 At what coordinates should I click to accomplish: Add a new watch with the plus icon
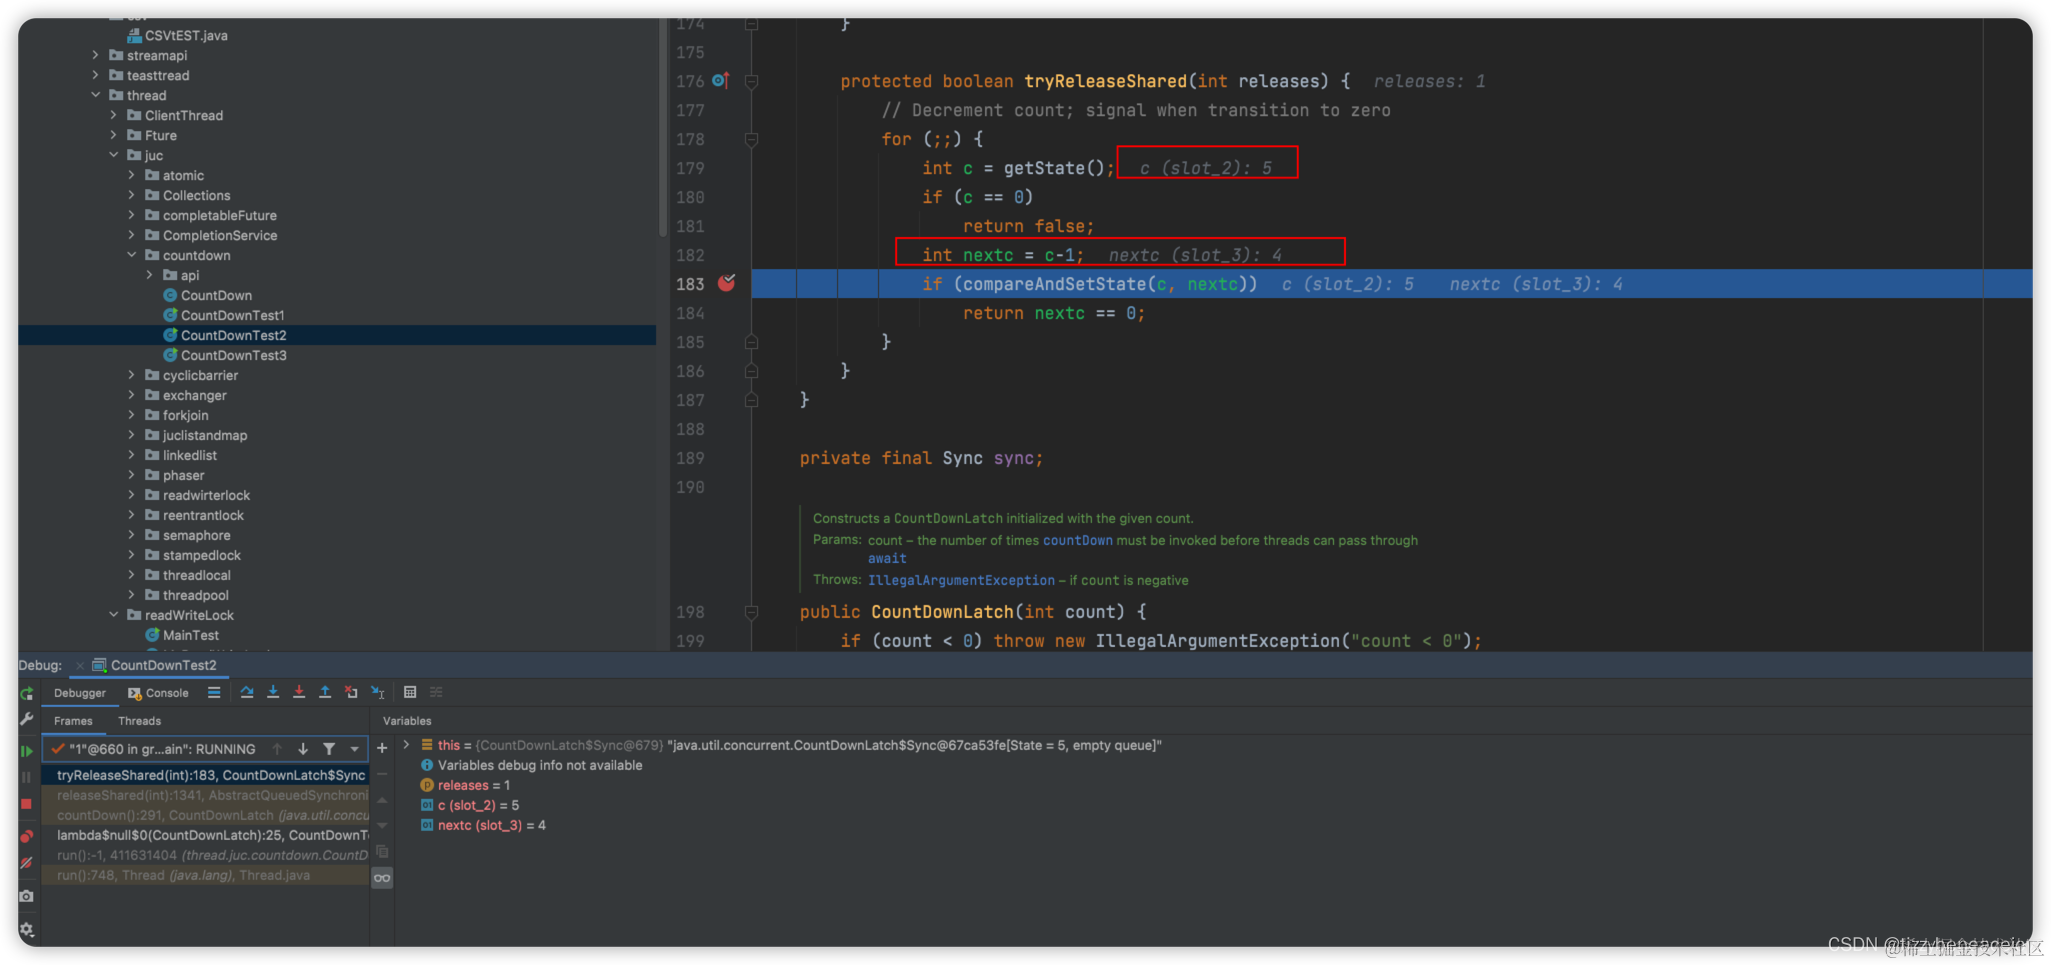click(382, 748)
